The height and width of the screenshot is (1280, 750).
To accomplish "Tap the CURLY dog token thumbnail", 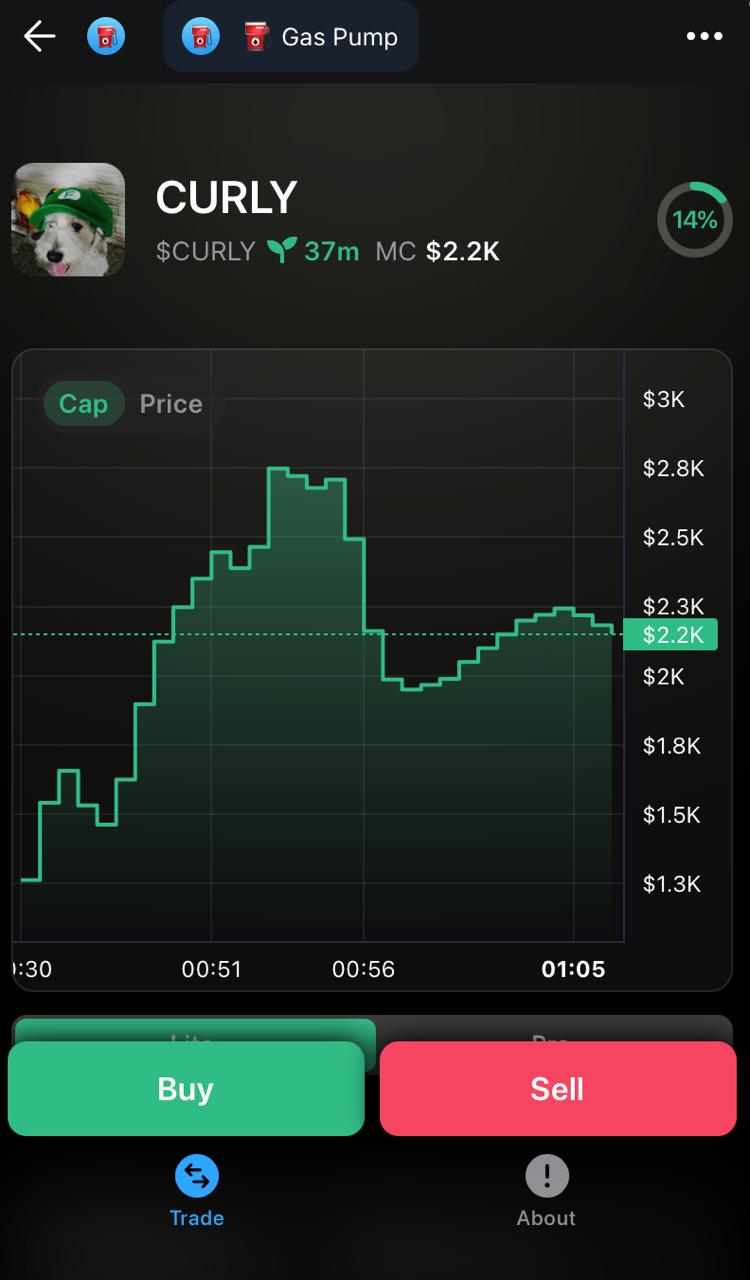I will point(68,219).
